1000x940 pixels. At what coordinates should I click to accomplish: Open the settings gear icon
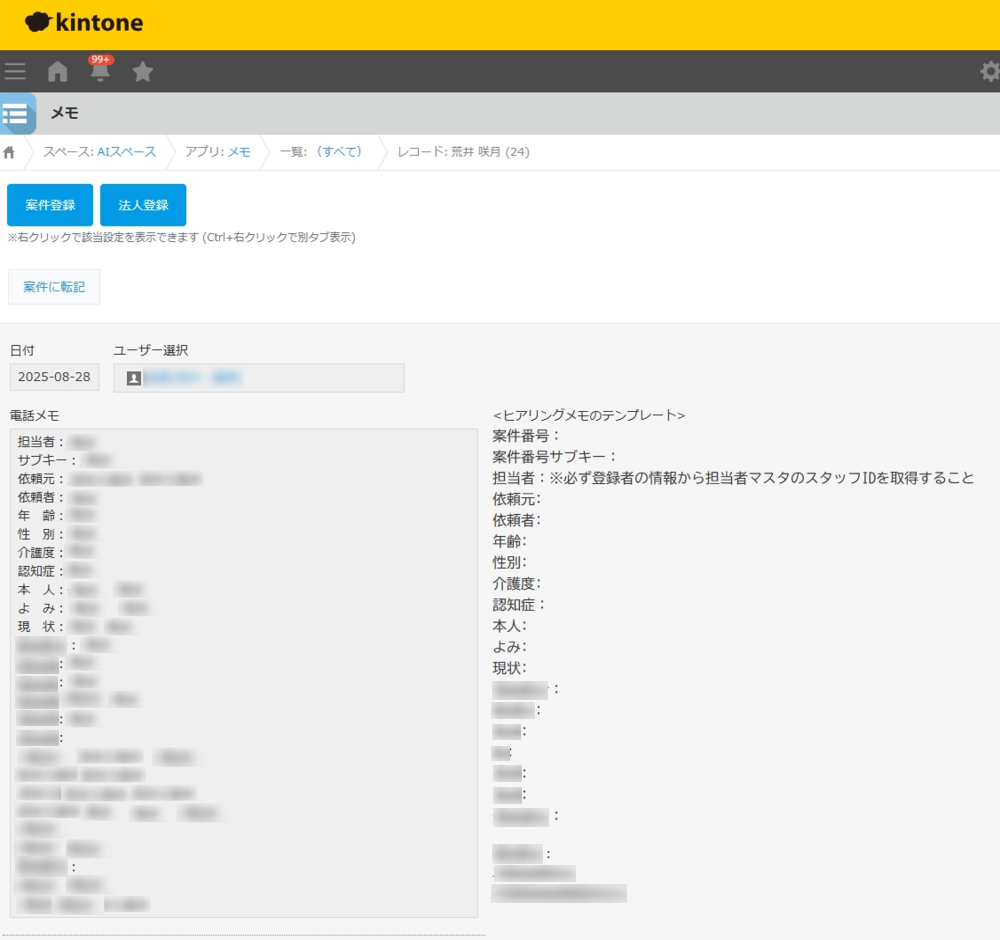tap(988, 71)
